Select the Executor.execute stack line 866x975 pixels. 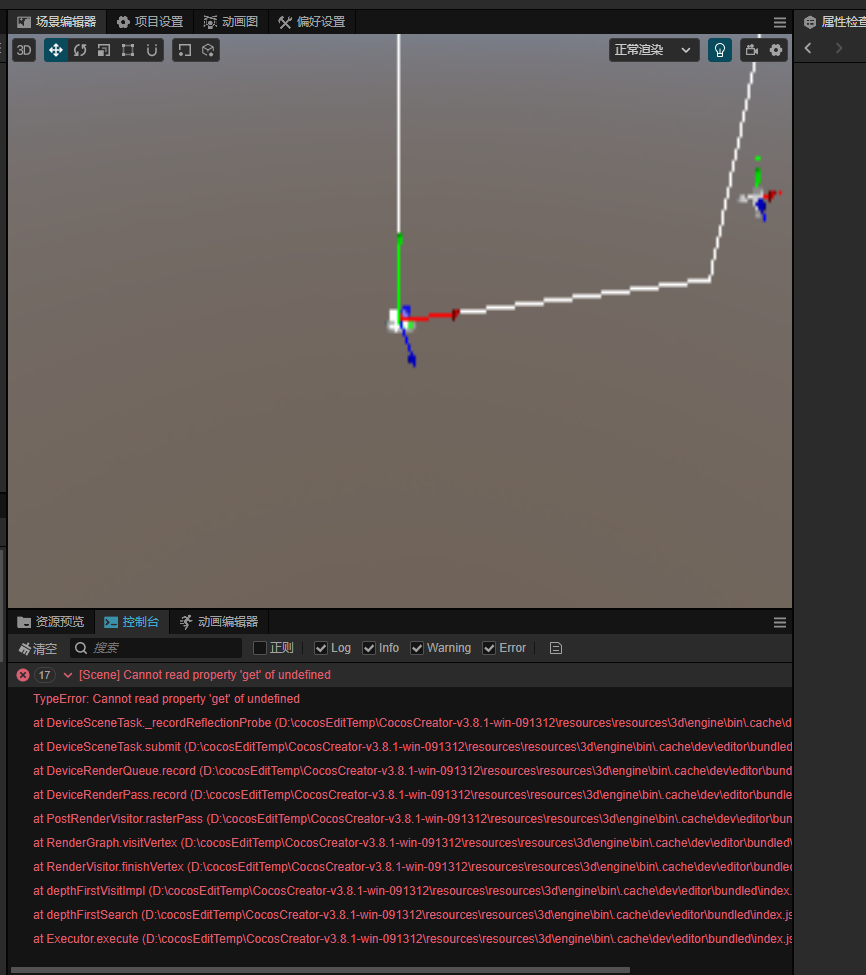click(x=412, y=939)
